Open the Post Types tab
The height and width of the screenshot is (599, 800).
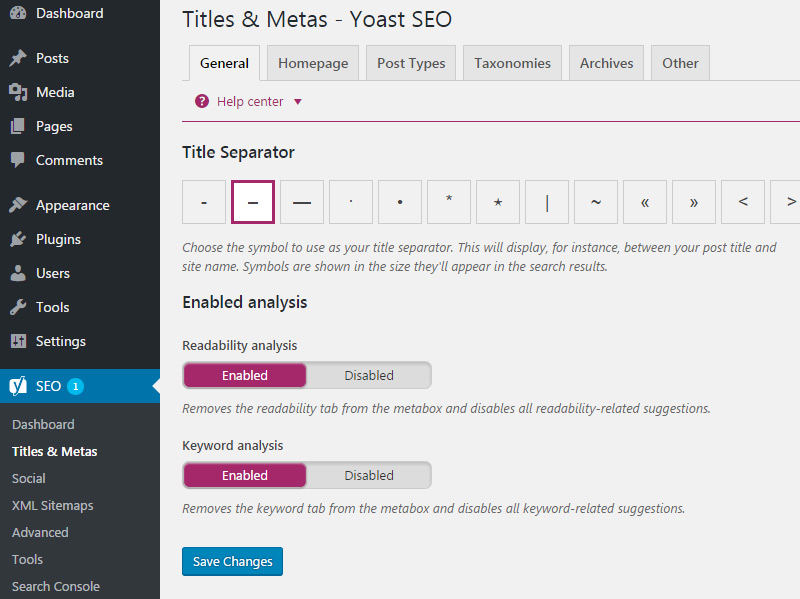coord(411,63)
